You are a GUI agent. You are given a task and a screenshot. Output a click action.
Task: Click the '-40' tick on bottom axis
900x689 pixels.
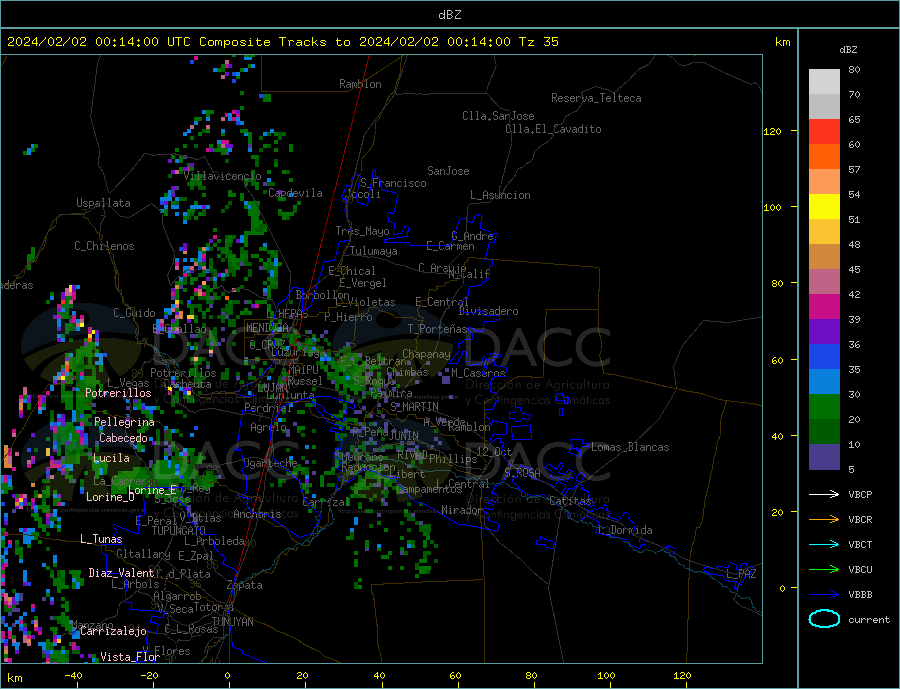point(73,676)
